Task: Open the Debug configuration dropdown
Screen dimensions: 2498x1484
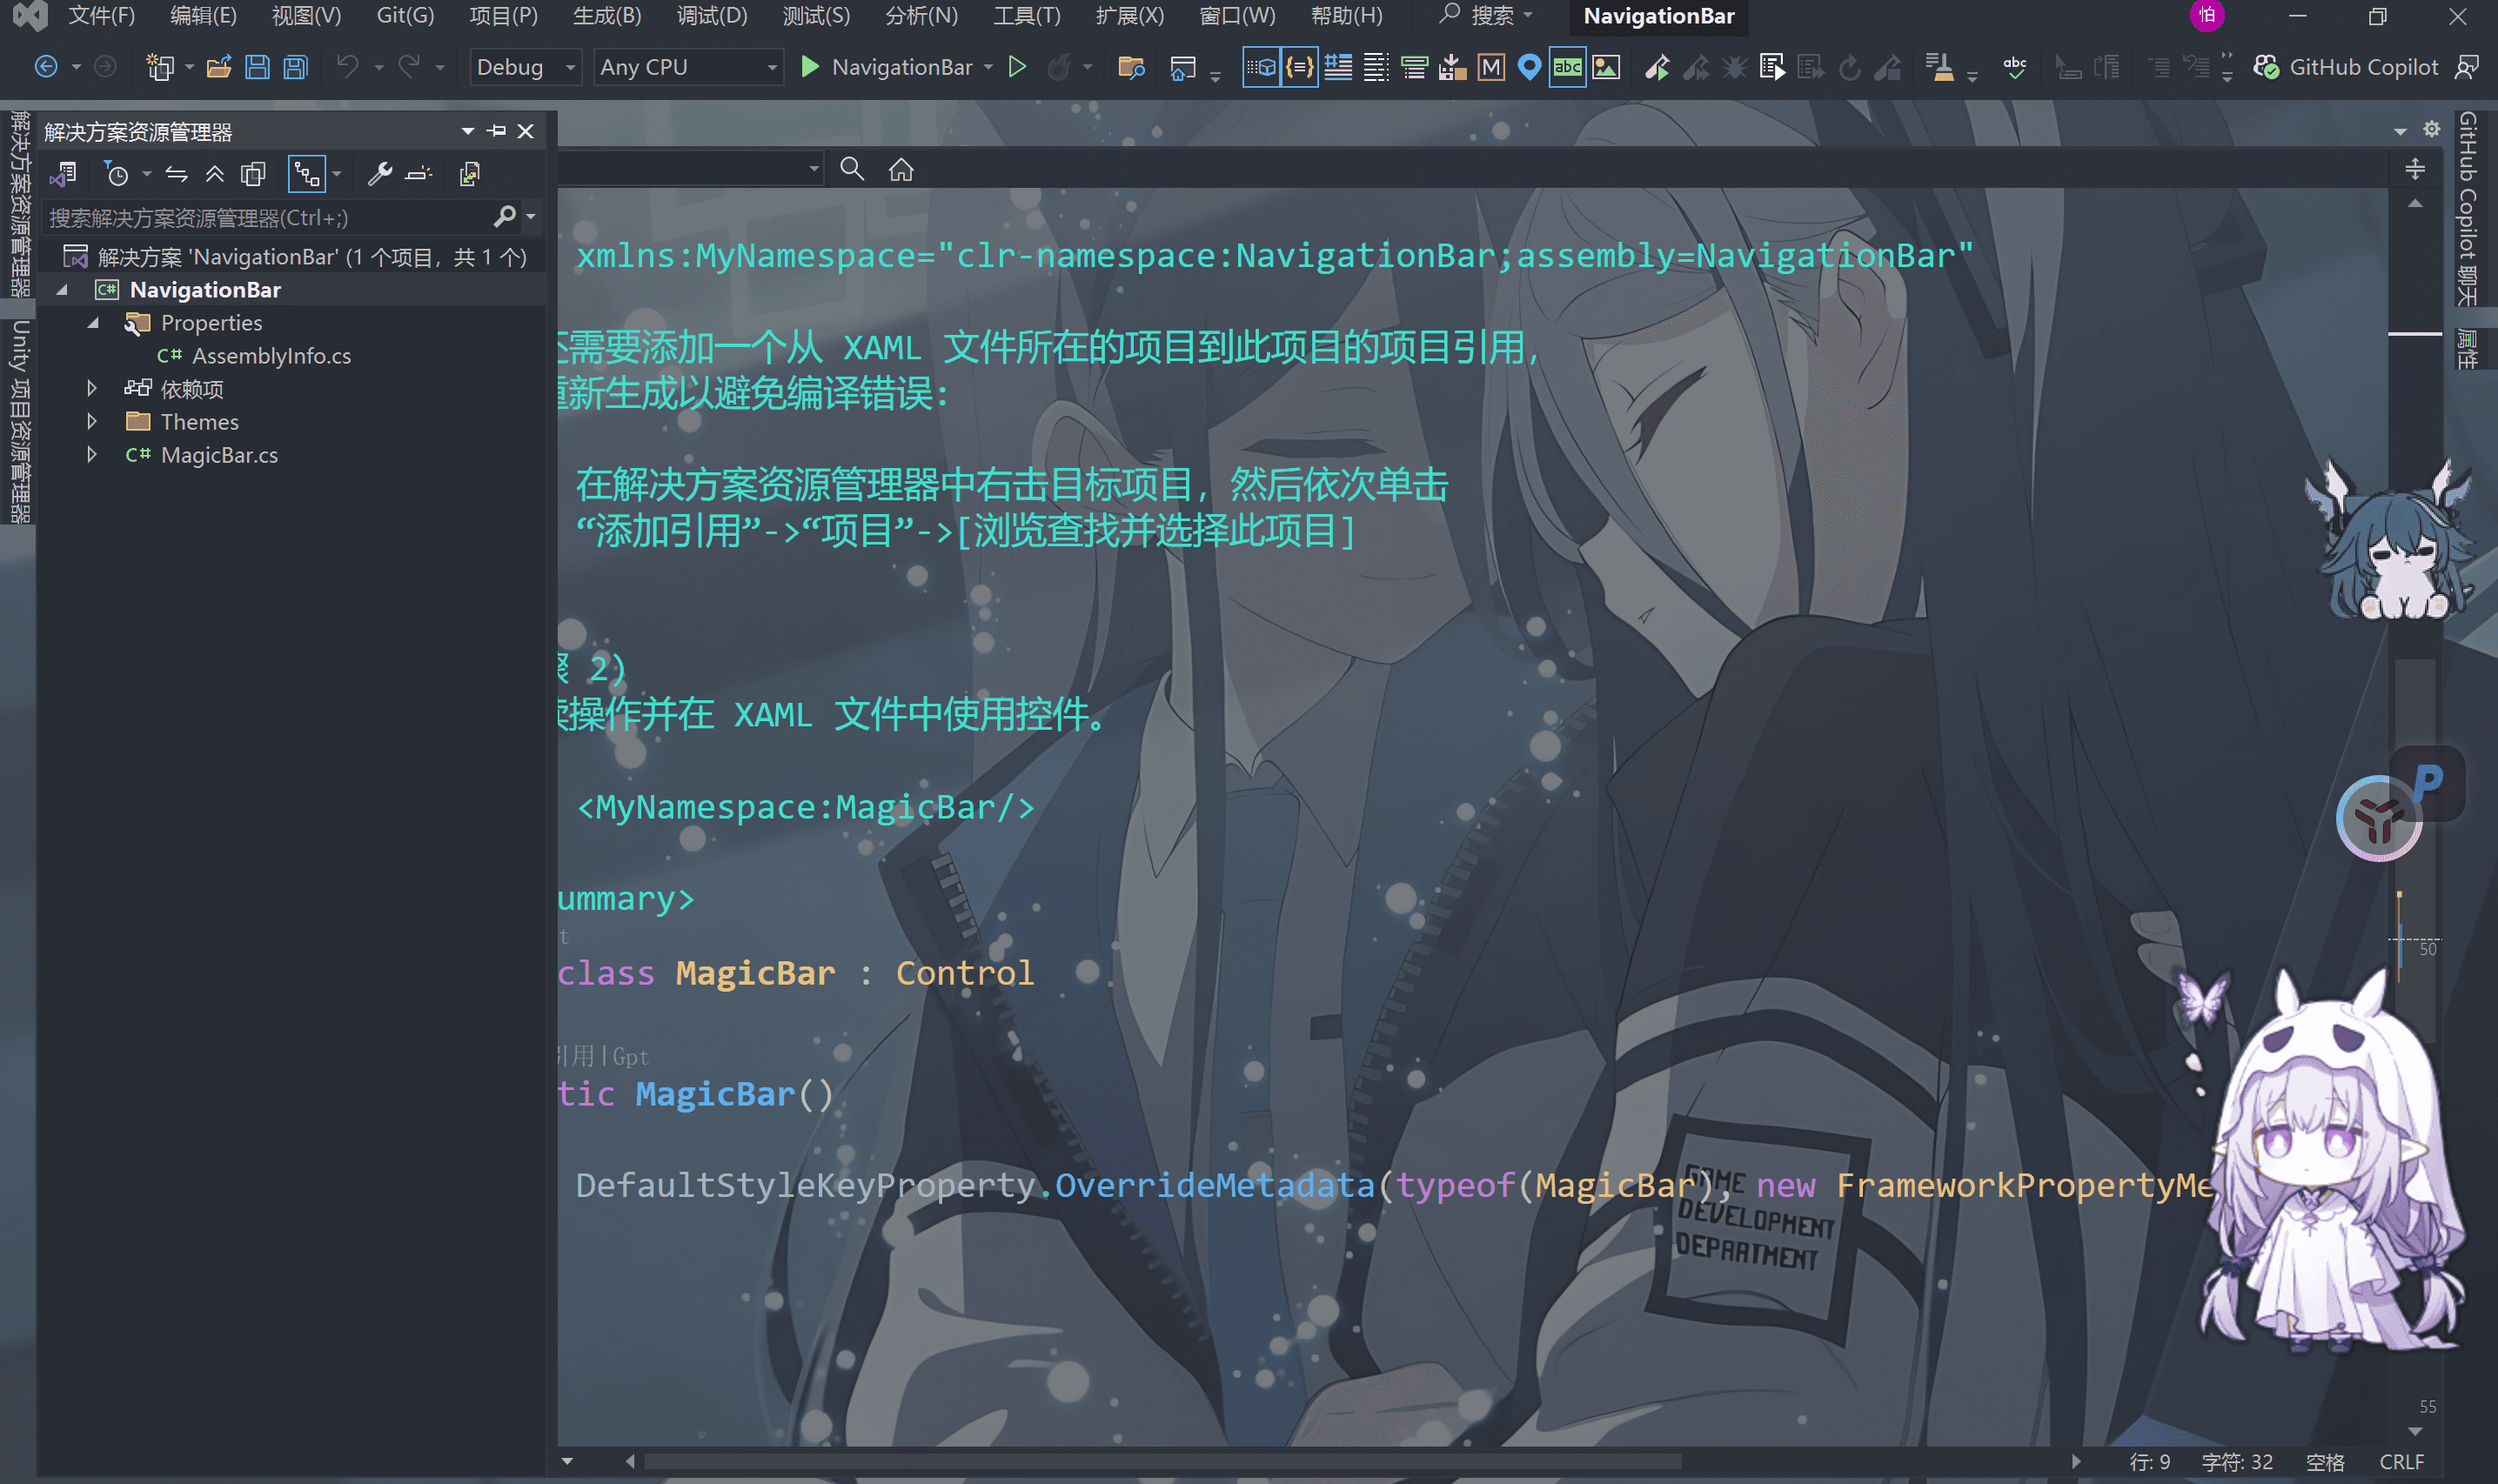Action: pos(526,67)
